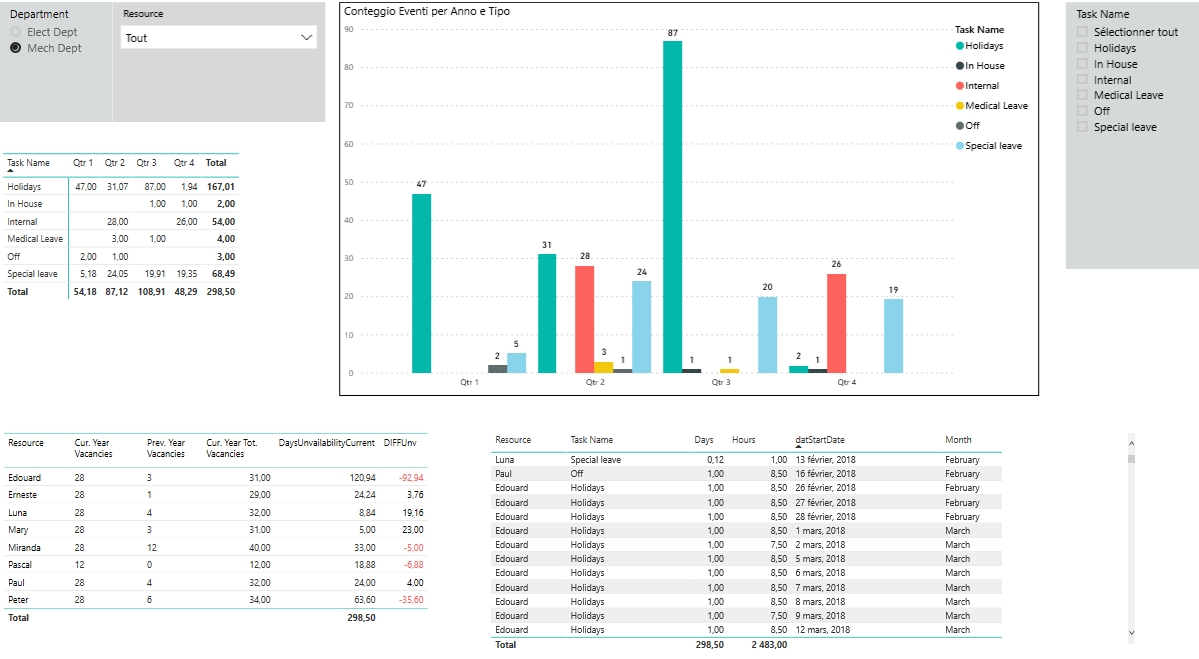The image size is (1199, 659).
Task: Click the Internal red legend marker
Action: [960, 86]
